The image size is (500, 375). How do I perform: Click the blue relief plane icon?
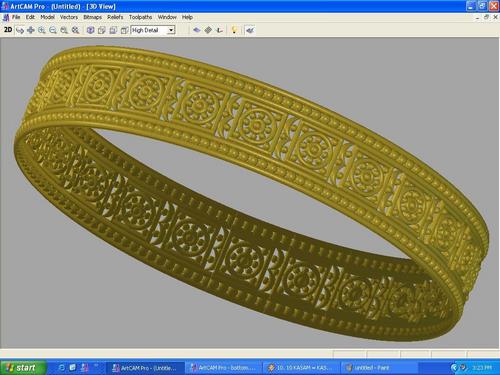[197, 30]
